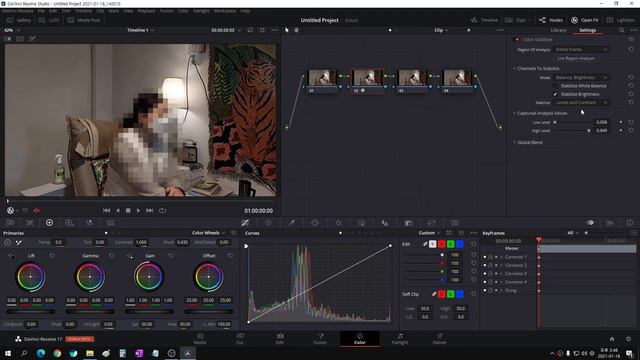Open the Media Pool panel
Screen dimensions: 640x360
[x=85, y=20]
